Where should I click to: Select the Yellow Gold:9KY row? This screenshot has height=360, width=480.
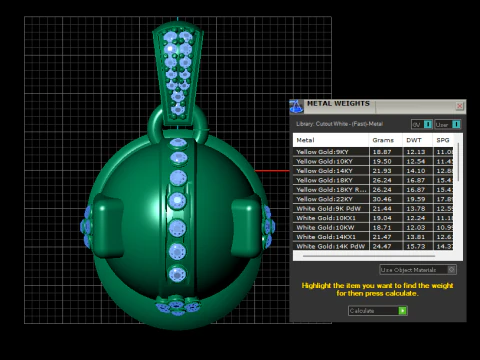[x=373, y=152]
